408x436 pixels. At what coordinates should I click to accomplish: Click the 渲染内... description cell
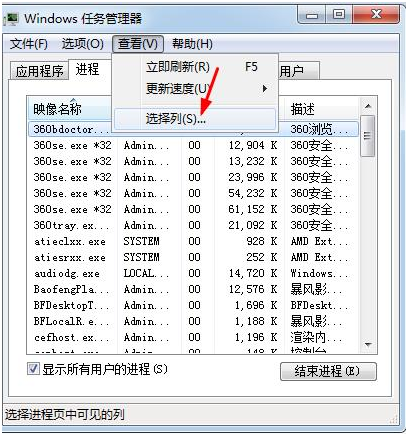(316, 337)
